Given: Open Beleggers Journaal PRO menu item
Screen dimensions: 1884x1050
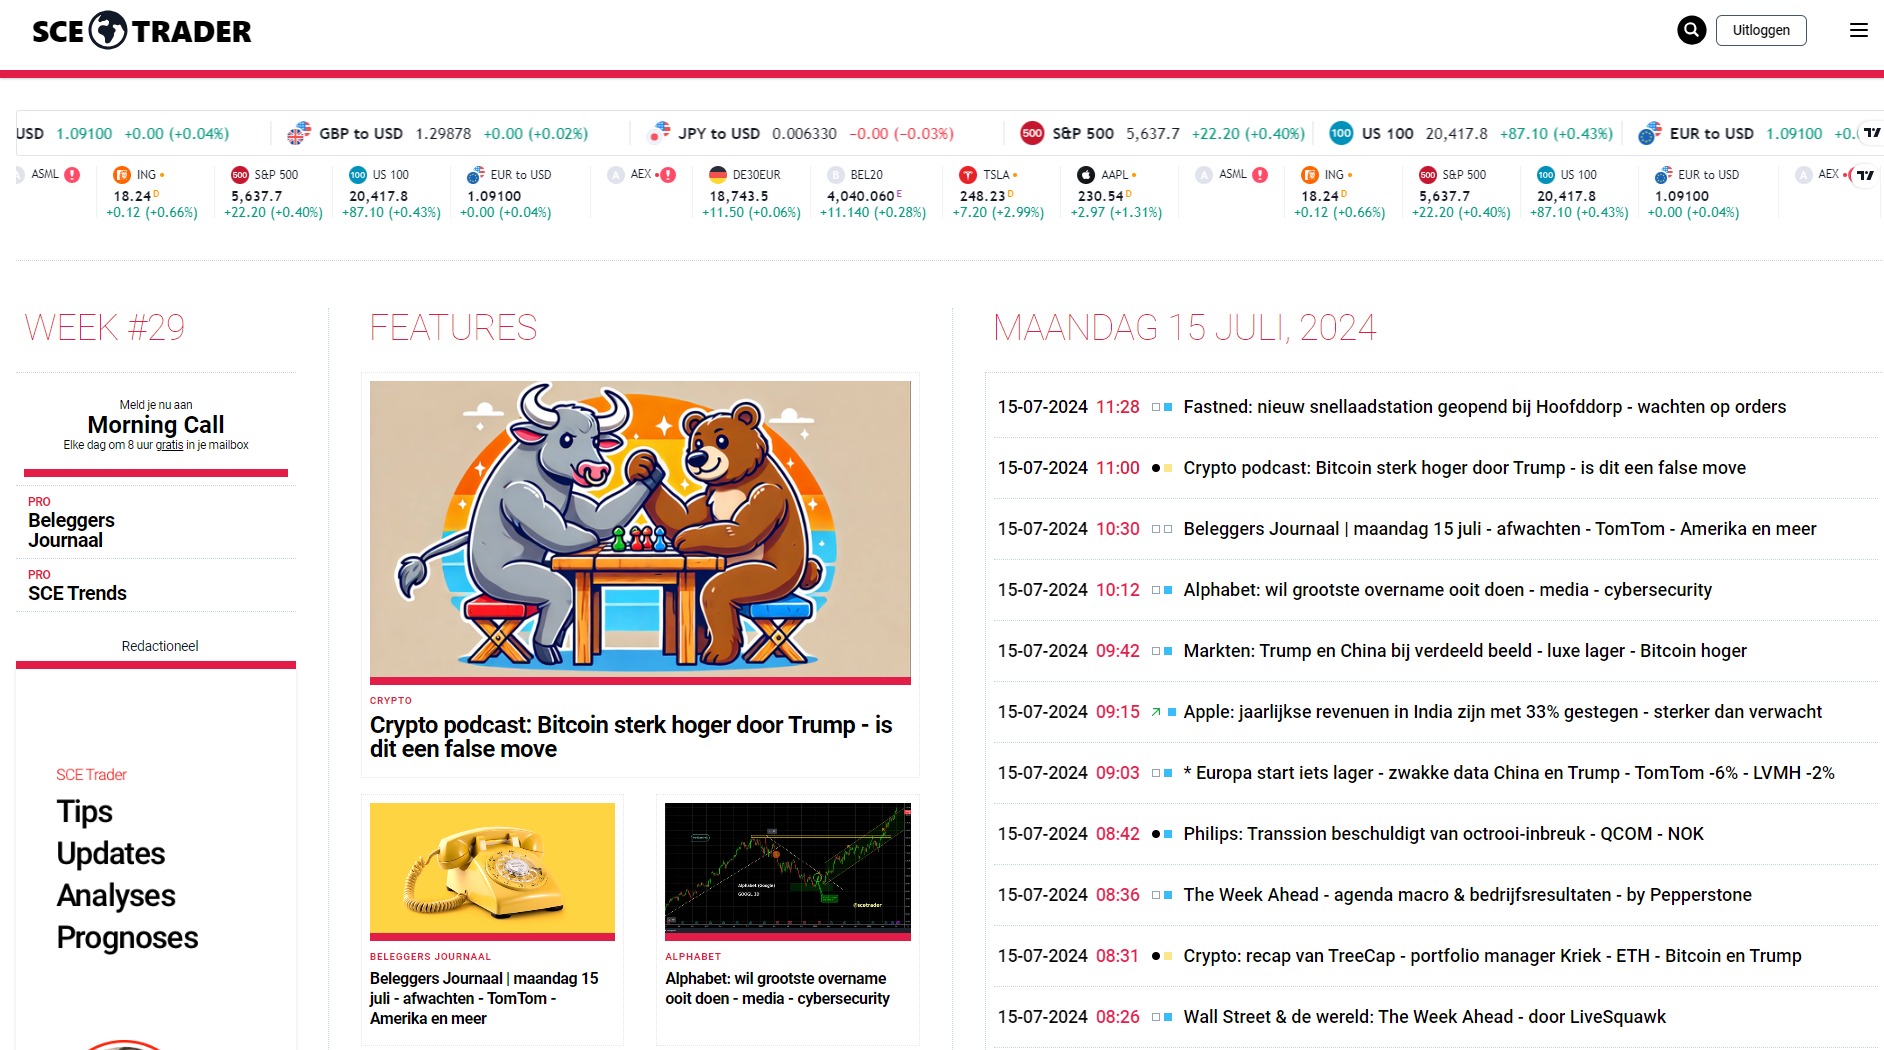Looking at the screenshot, I should (x=71, y=530).
